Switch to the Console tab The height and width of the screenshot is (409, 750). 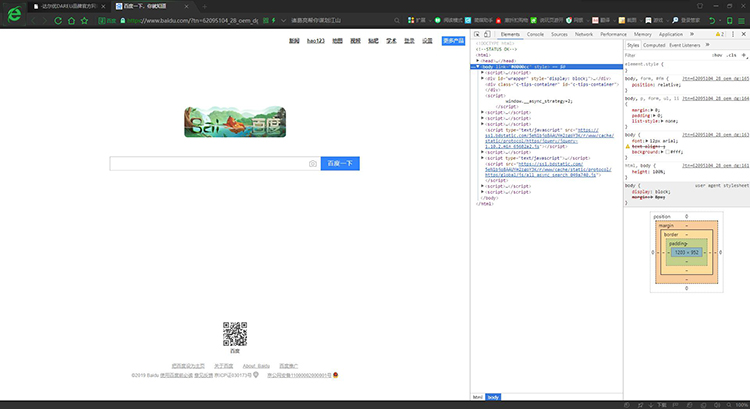(535, 34)
